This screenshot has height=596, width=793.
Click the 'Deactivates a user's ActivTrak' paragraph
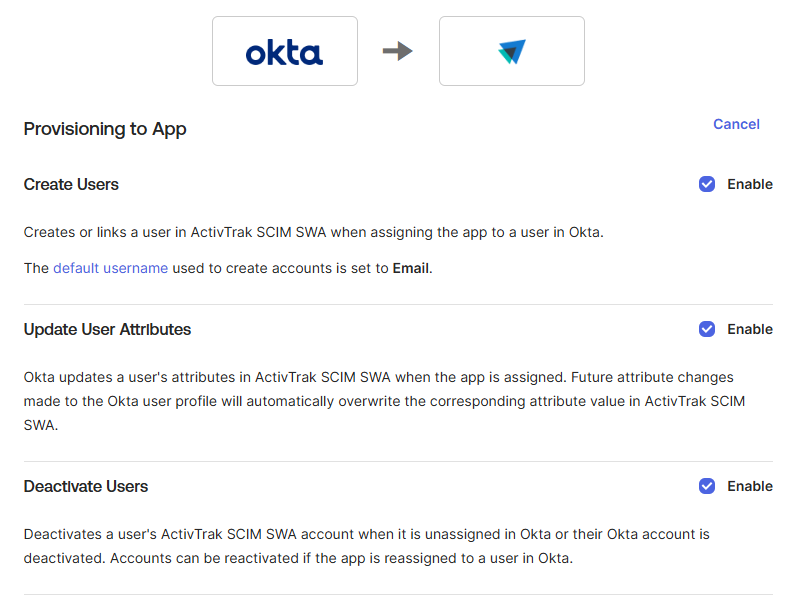(367, 546)
